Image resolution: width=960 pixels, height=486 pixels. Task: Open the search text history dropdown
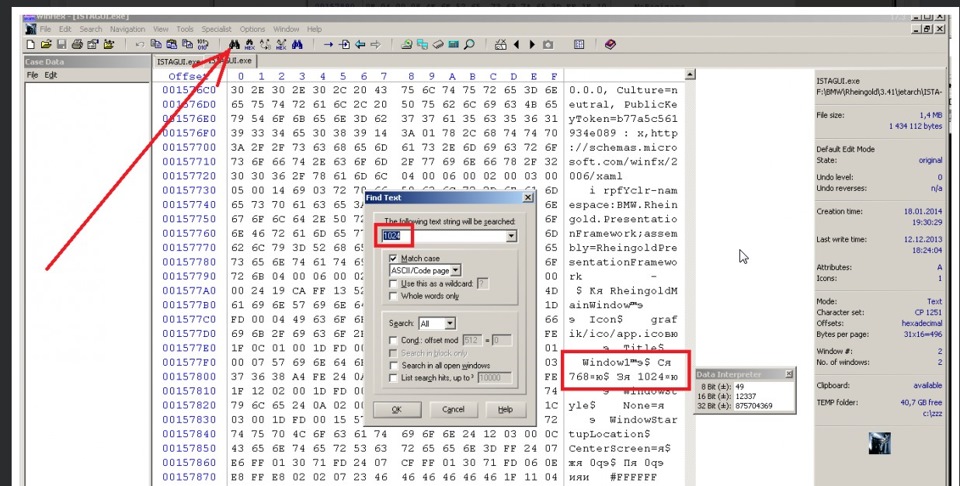point(511,236)
